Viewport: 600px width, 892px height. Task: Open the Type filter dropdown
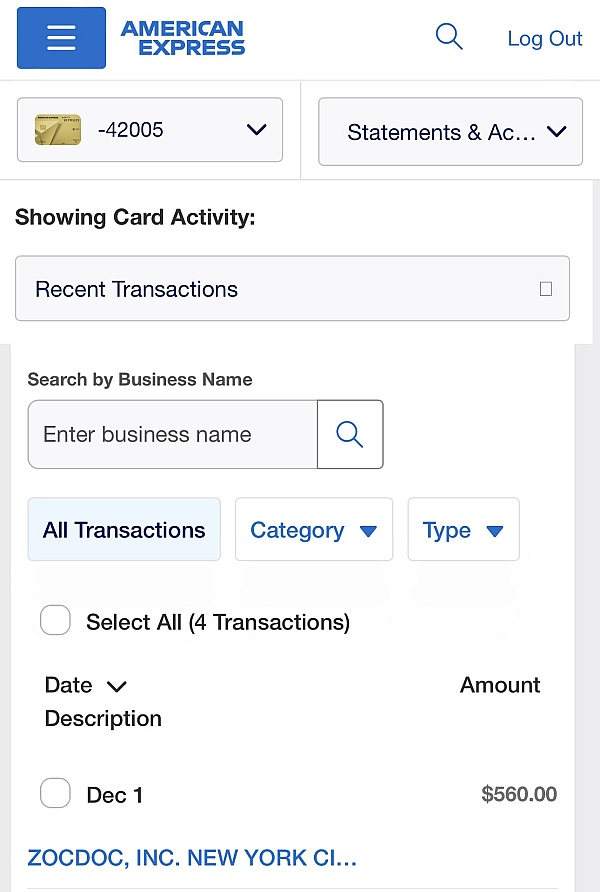pos(463,530)
